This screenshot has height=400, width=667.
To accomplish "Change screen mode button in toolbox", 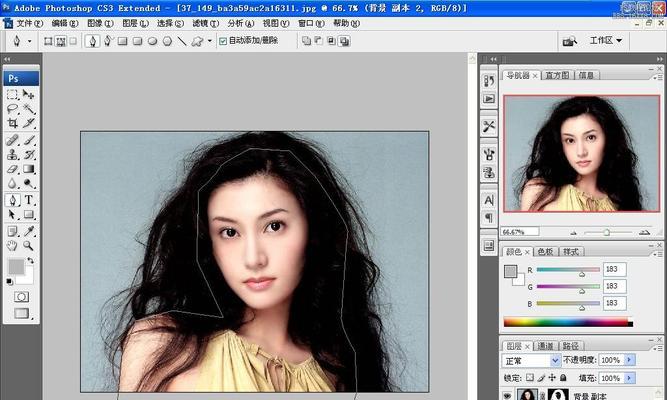I will pyautogui.click(x=21, y=314).
